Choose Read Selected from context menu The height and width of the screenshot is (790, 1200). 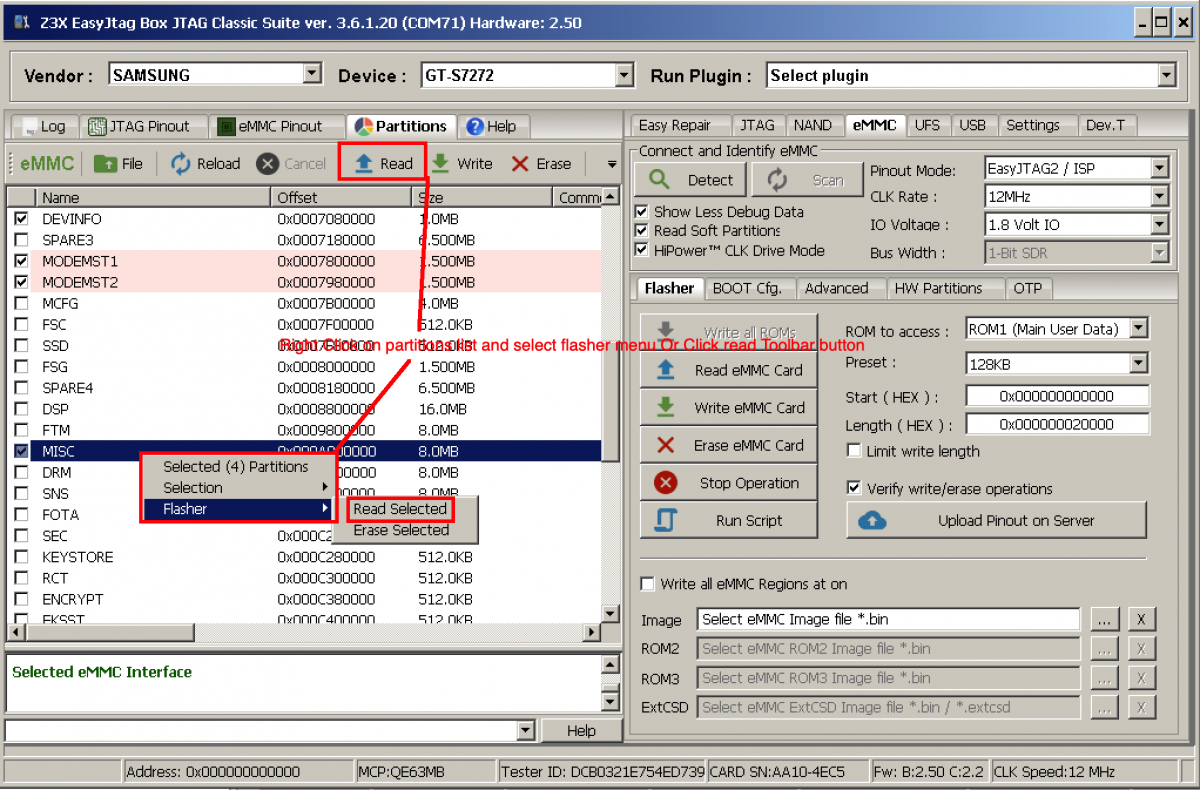point(400,509)
